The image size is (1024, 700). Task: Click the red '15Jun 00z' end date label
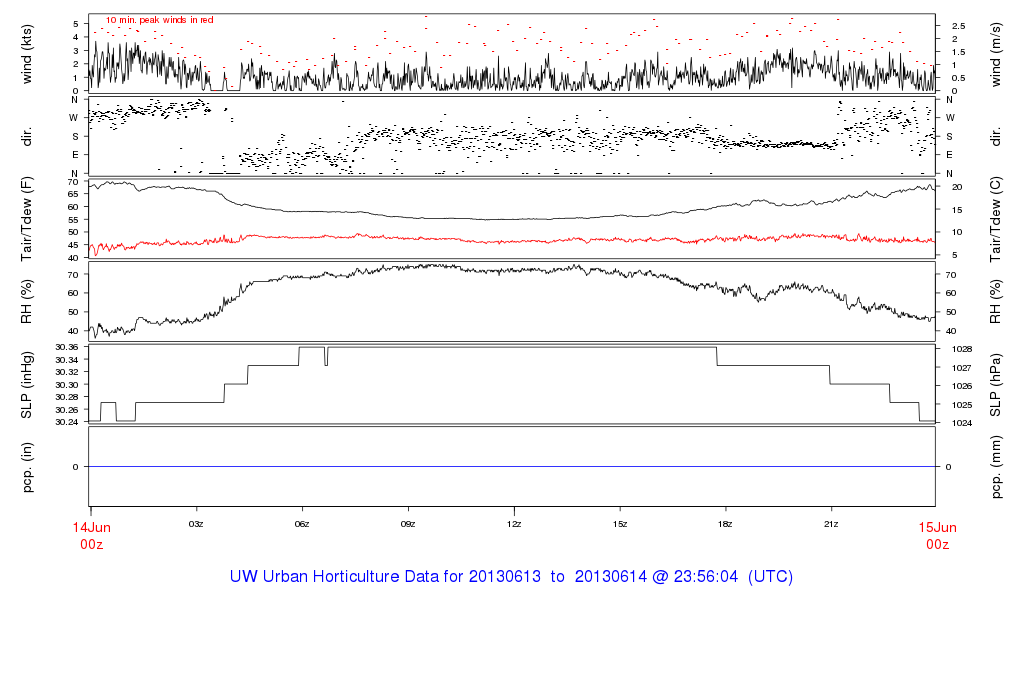tap(937, 535)
